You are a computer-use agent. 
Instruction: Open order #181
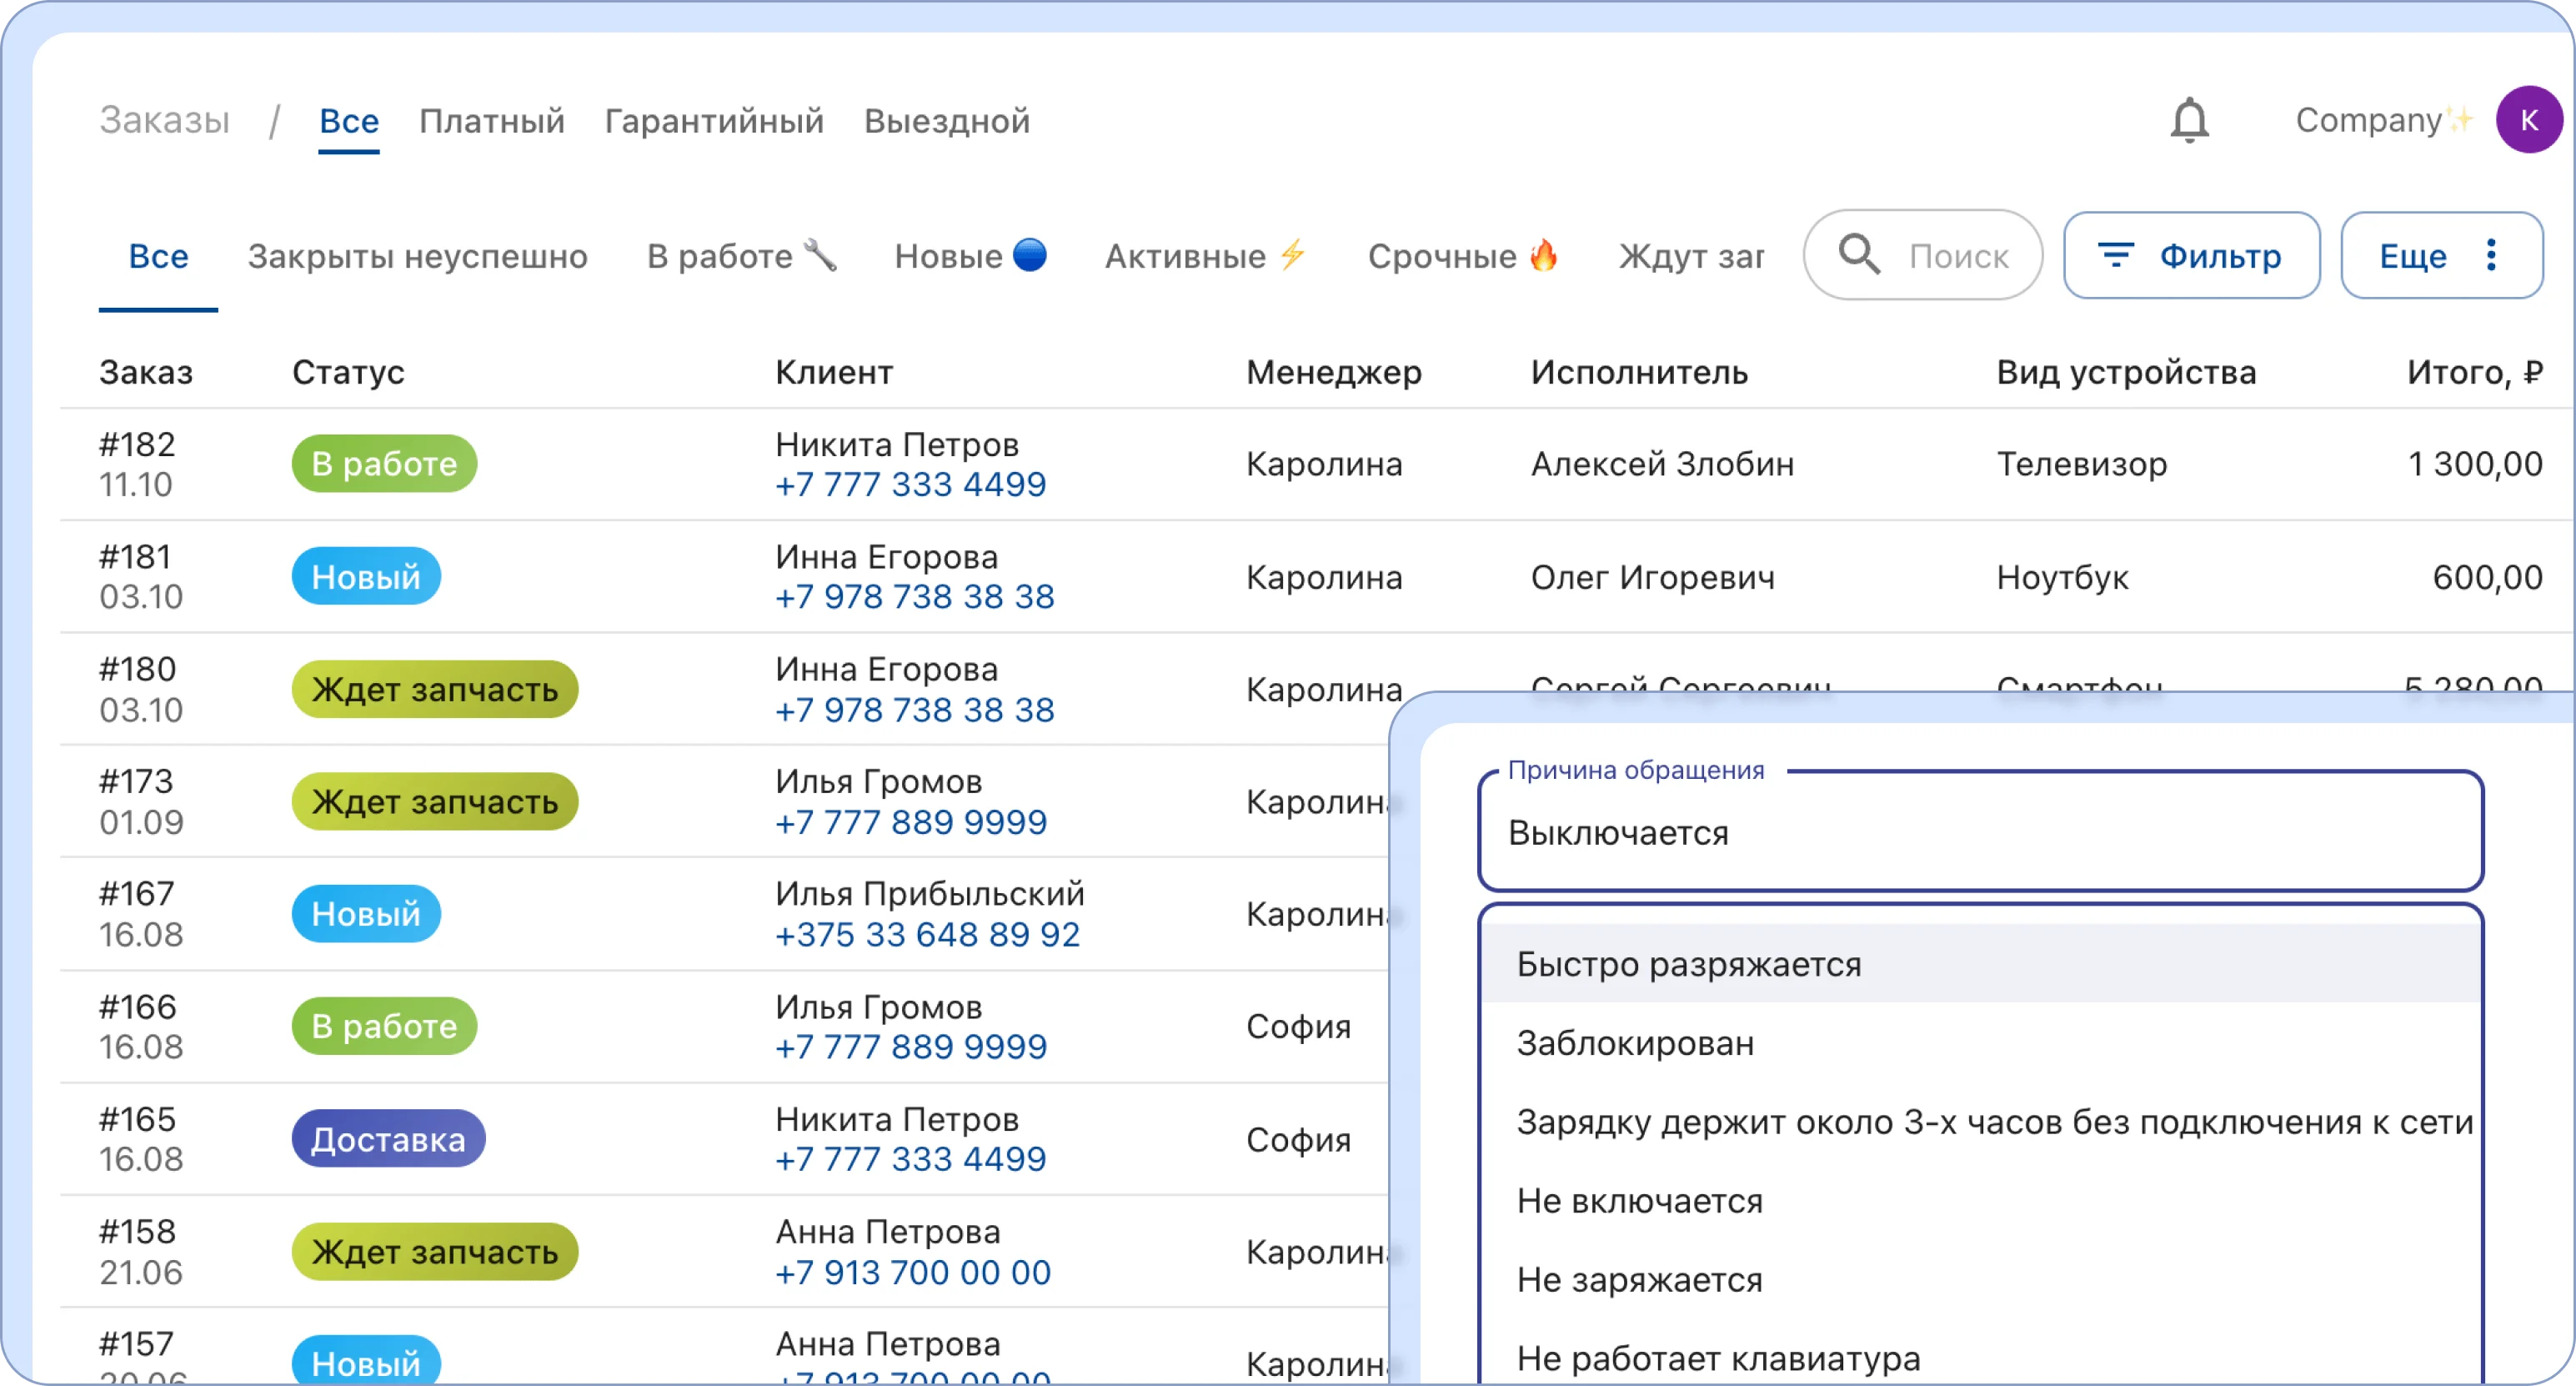coord(135,556)
